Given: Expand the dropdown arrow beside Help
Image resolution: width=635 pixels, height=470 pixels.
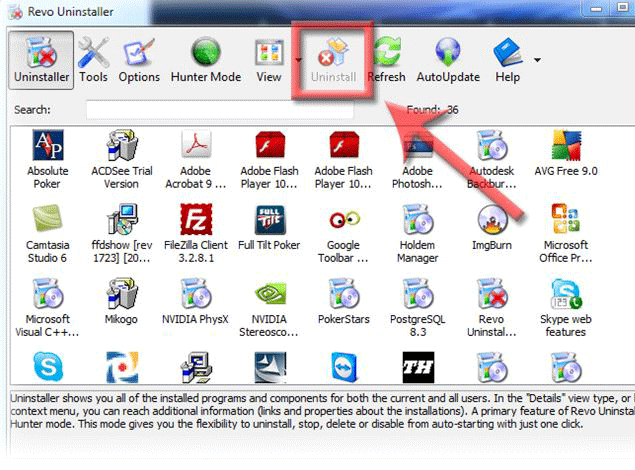Looking at the screenshot, I should coord(537,60).
